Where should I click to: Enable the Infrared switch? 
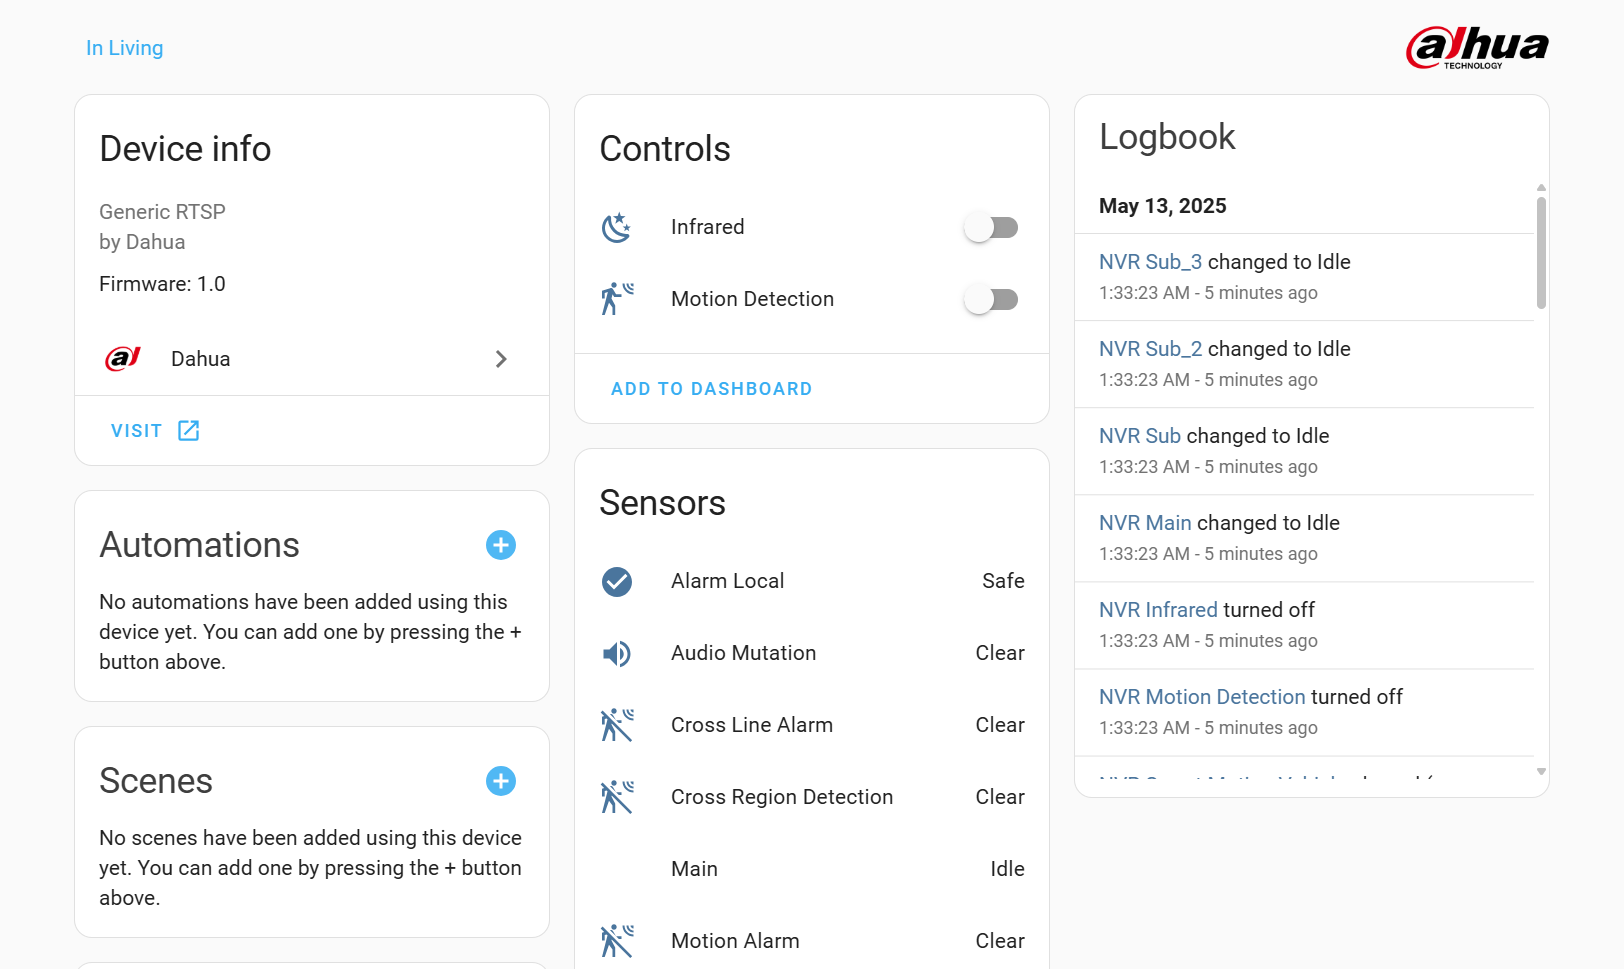(991, 228)
